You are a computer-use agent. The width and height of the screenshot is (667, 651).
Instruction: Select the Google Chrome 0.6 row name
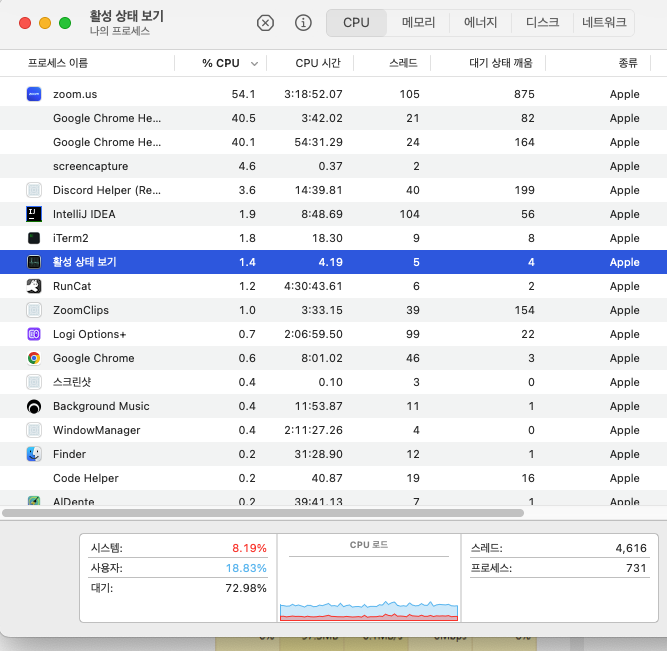coord(94,358)
